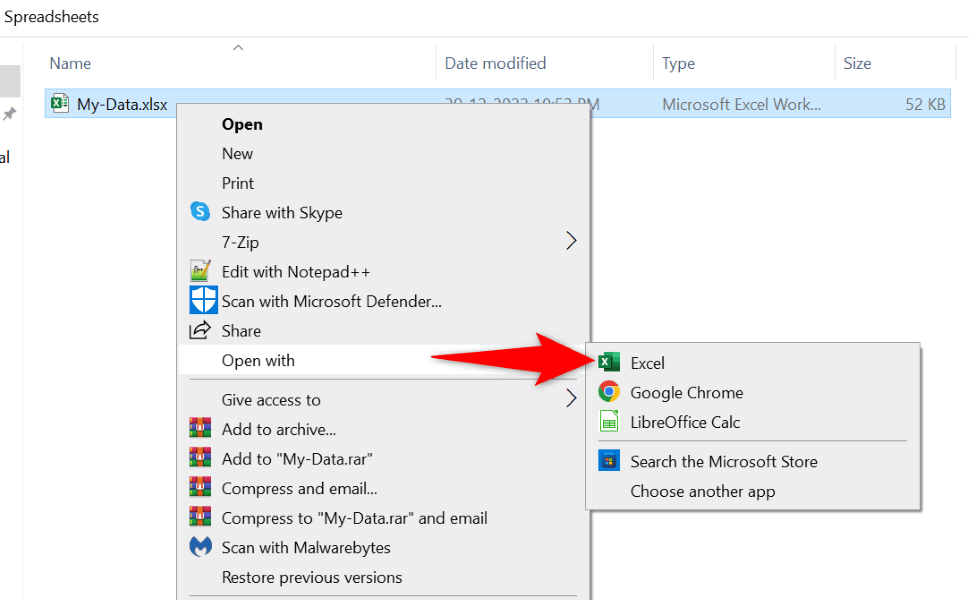Image resolution: width=969 pixels, height=600 pixels.
Task: Sort by Date modified column
Action: 495,63
